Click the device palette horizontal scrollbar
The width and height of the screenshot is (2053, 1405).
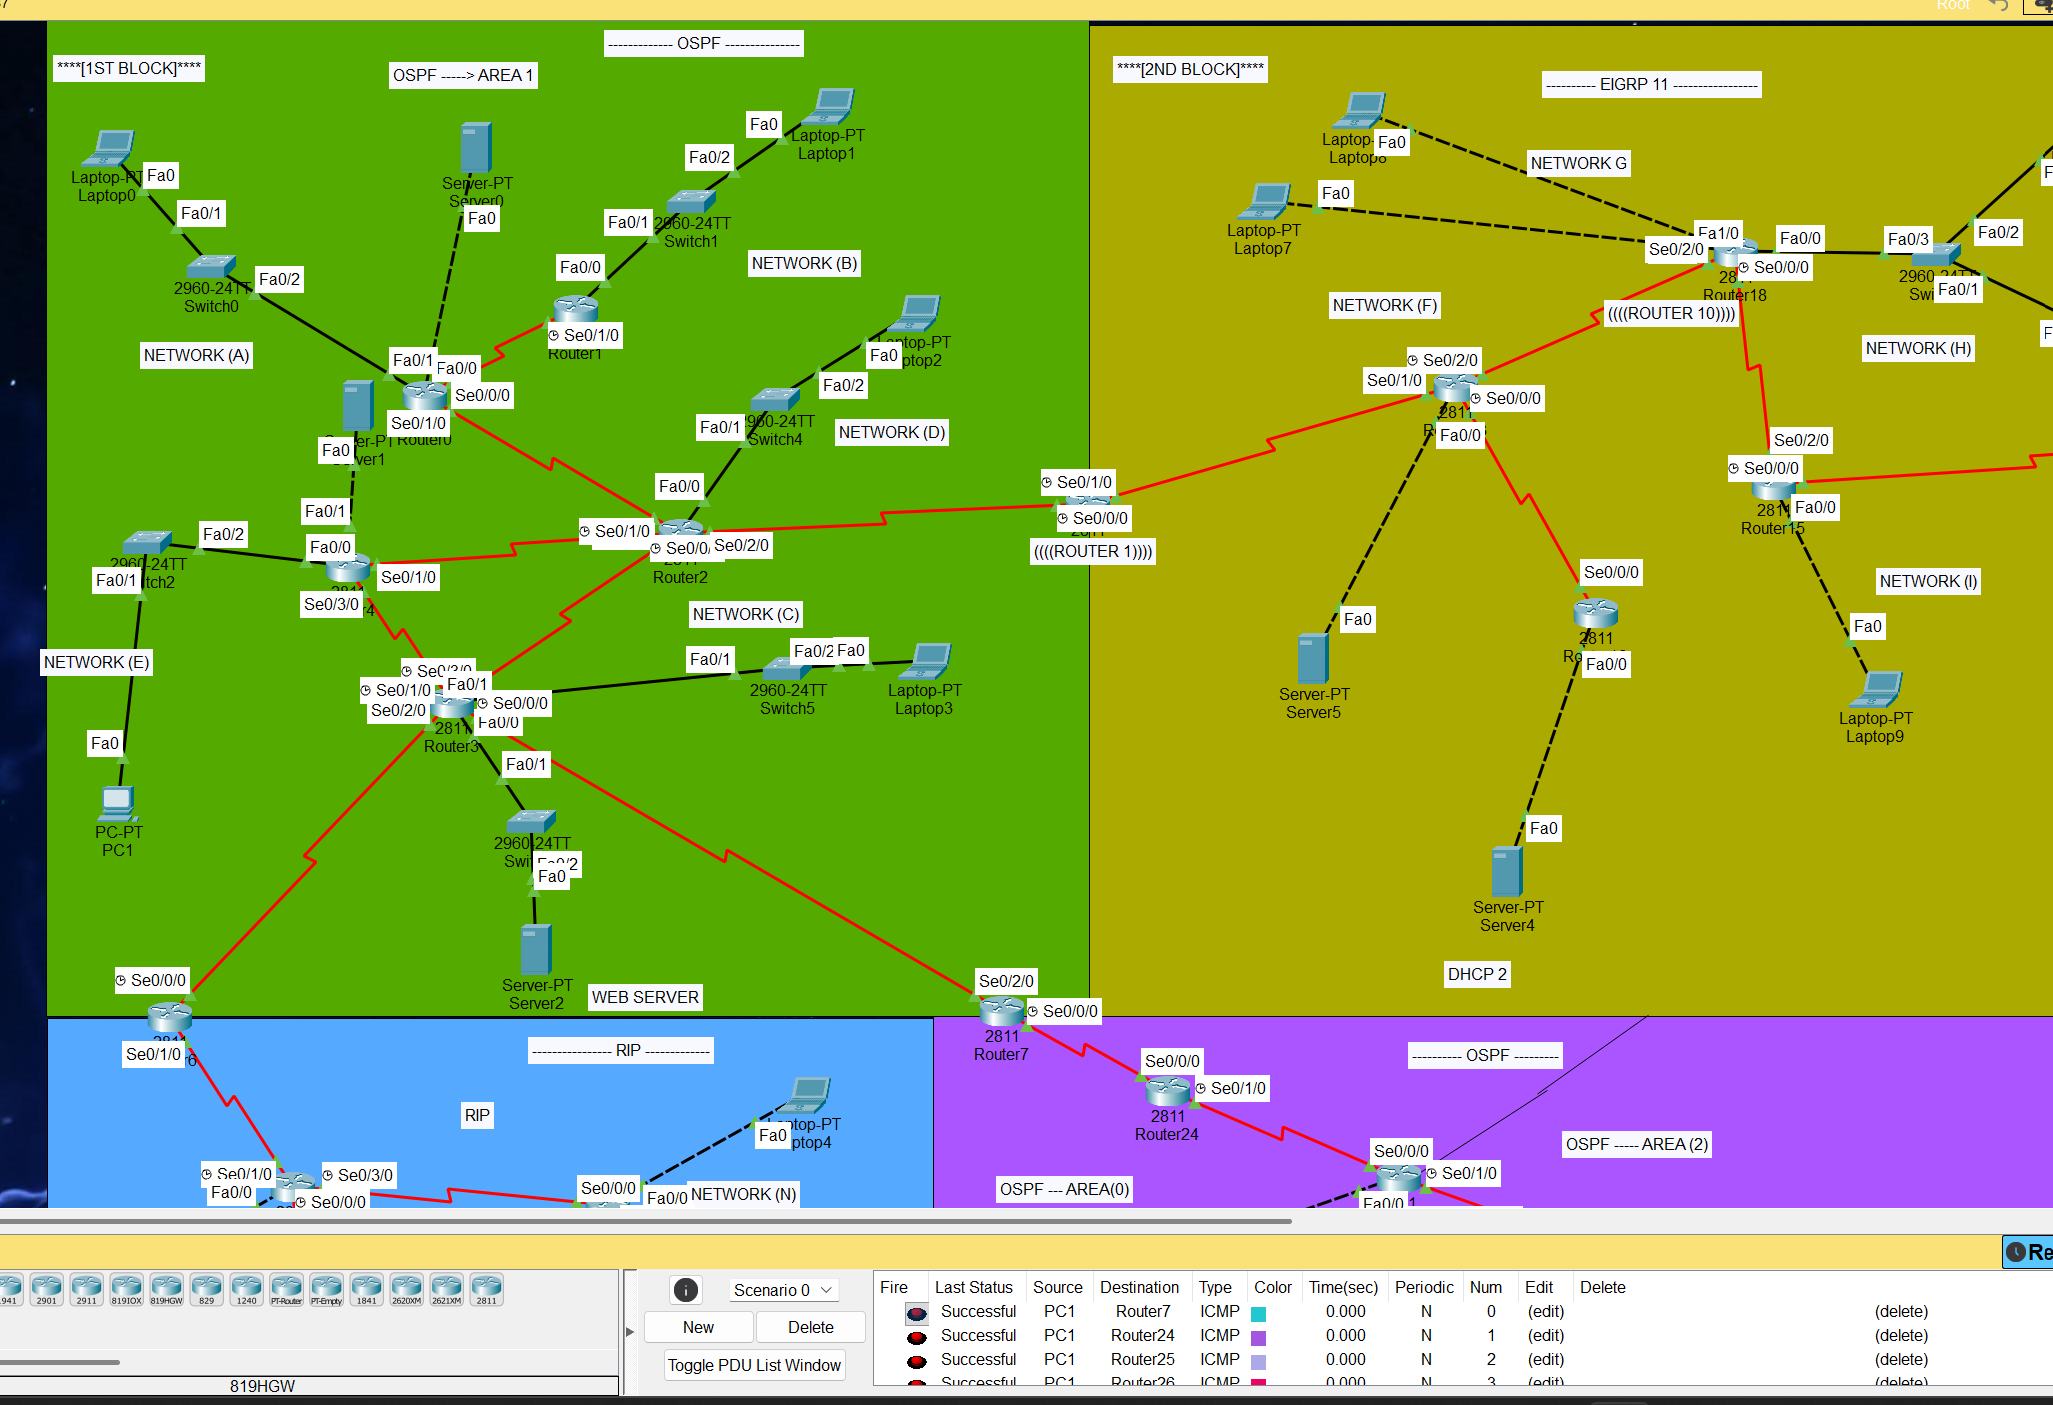click(x=60, y=1362)
